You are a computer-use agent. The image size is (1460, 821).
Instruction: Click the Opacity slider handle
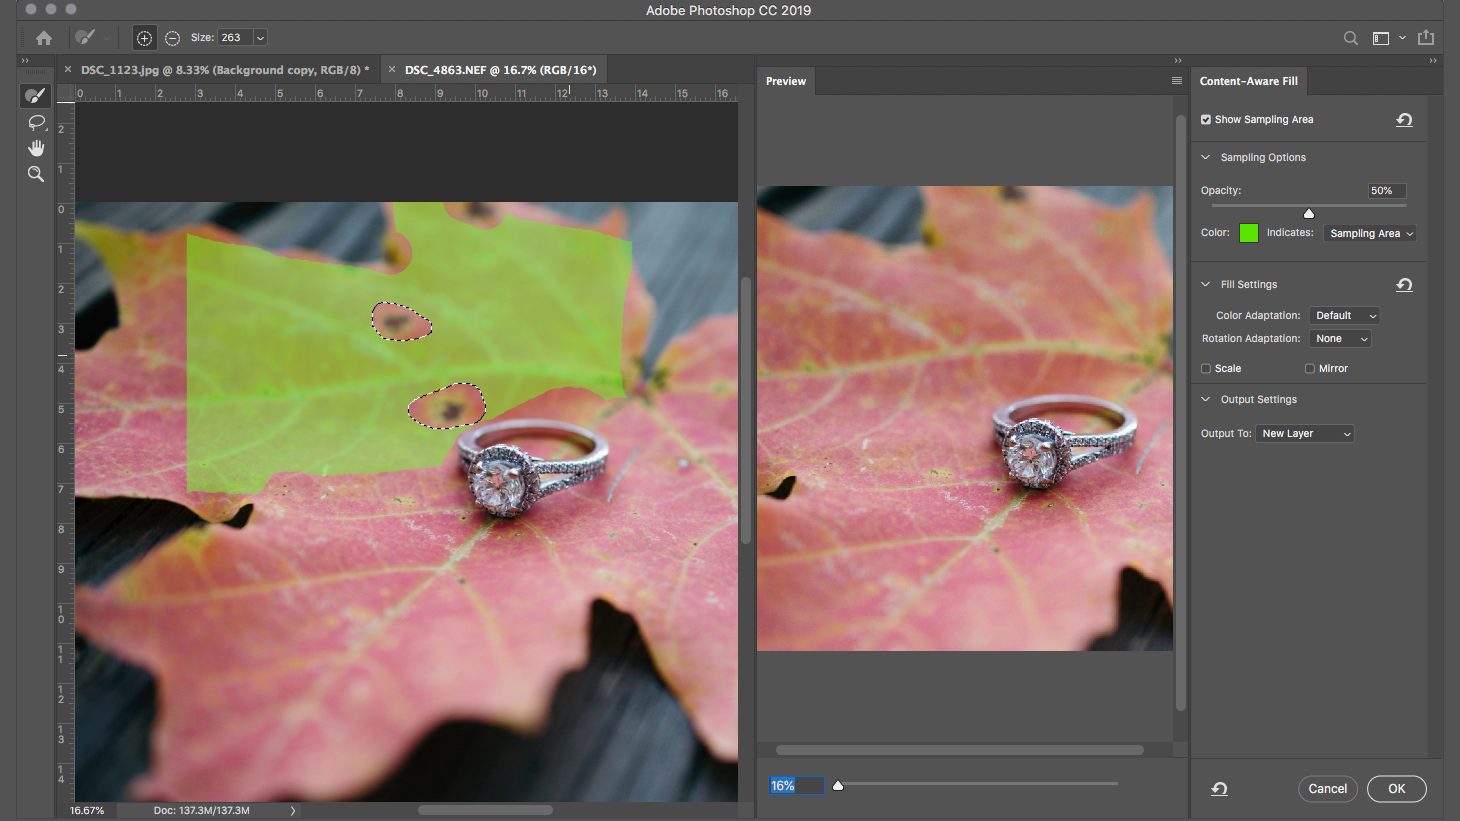coord(1309,213)
